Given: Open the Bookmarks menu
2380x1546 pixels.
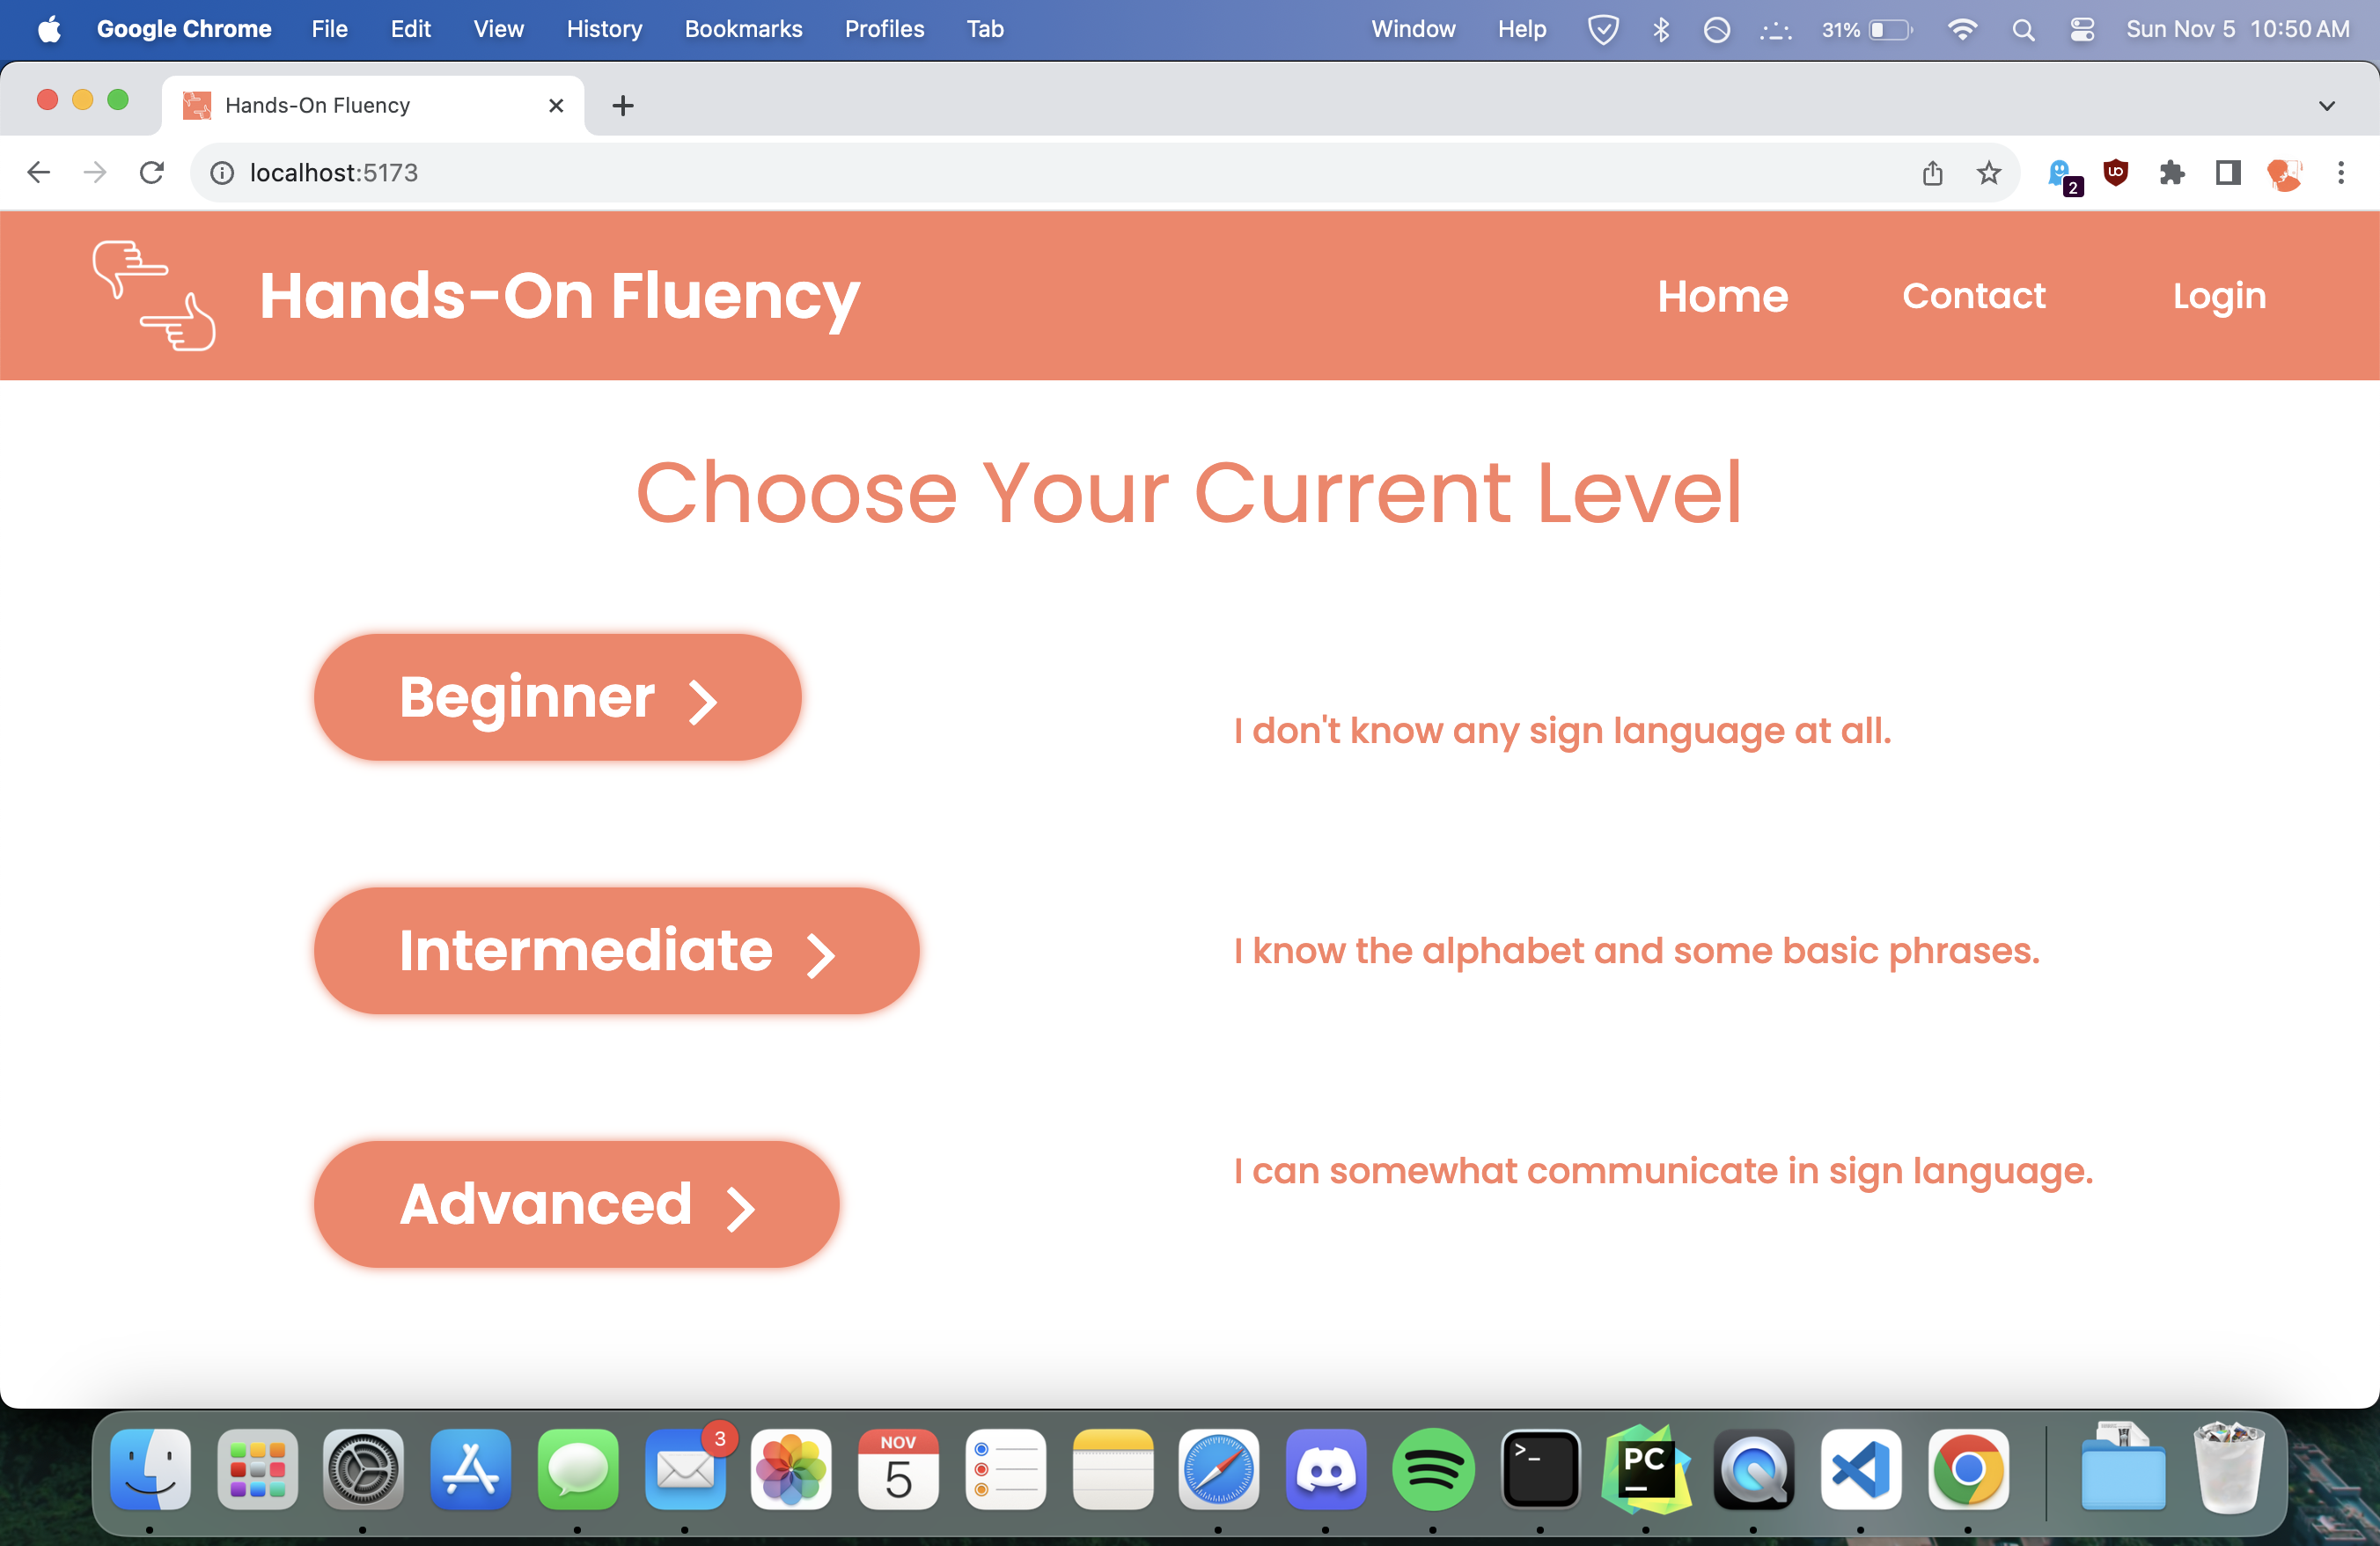Looking at the screenshot, I should (x=742, y=29).
